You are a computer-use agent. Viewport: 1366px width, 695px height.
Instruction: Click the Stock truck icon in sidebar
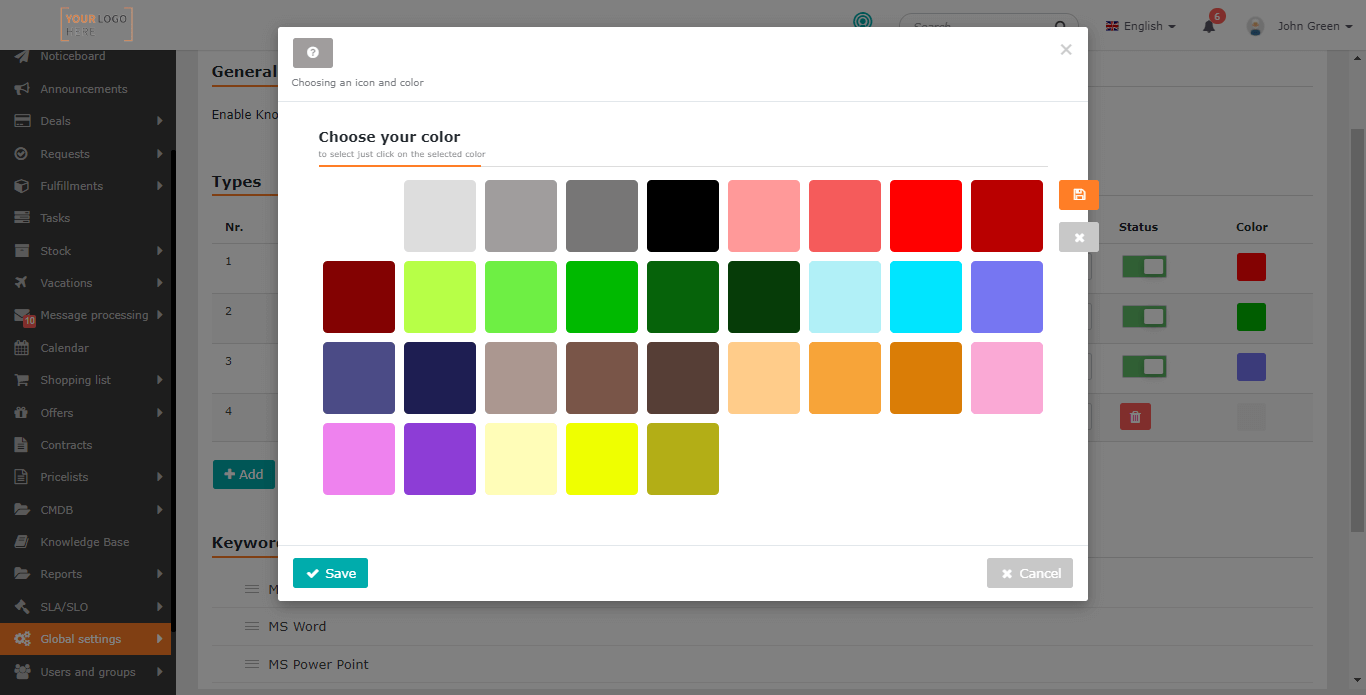tap(22, 251)
